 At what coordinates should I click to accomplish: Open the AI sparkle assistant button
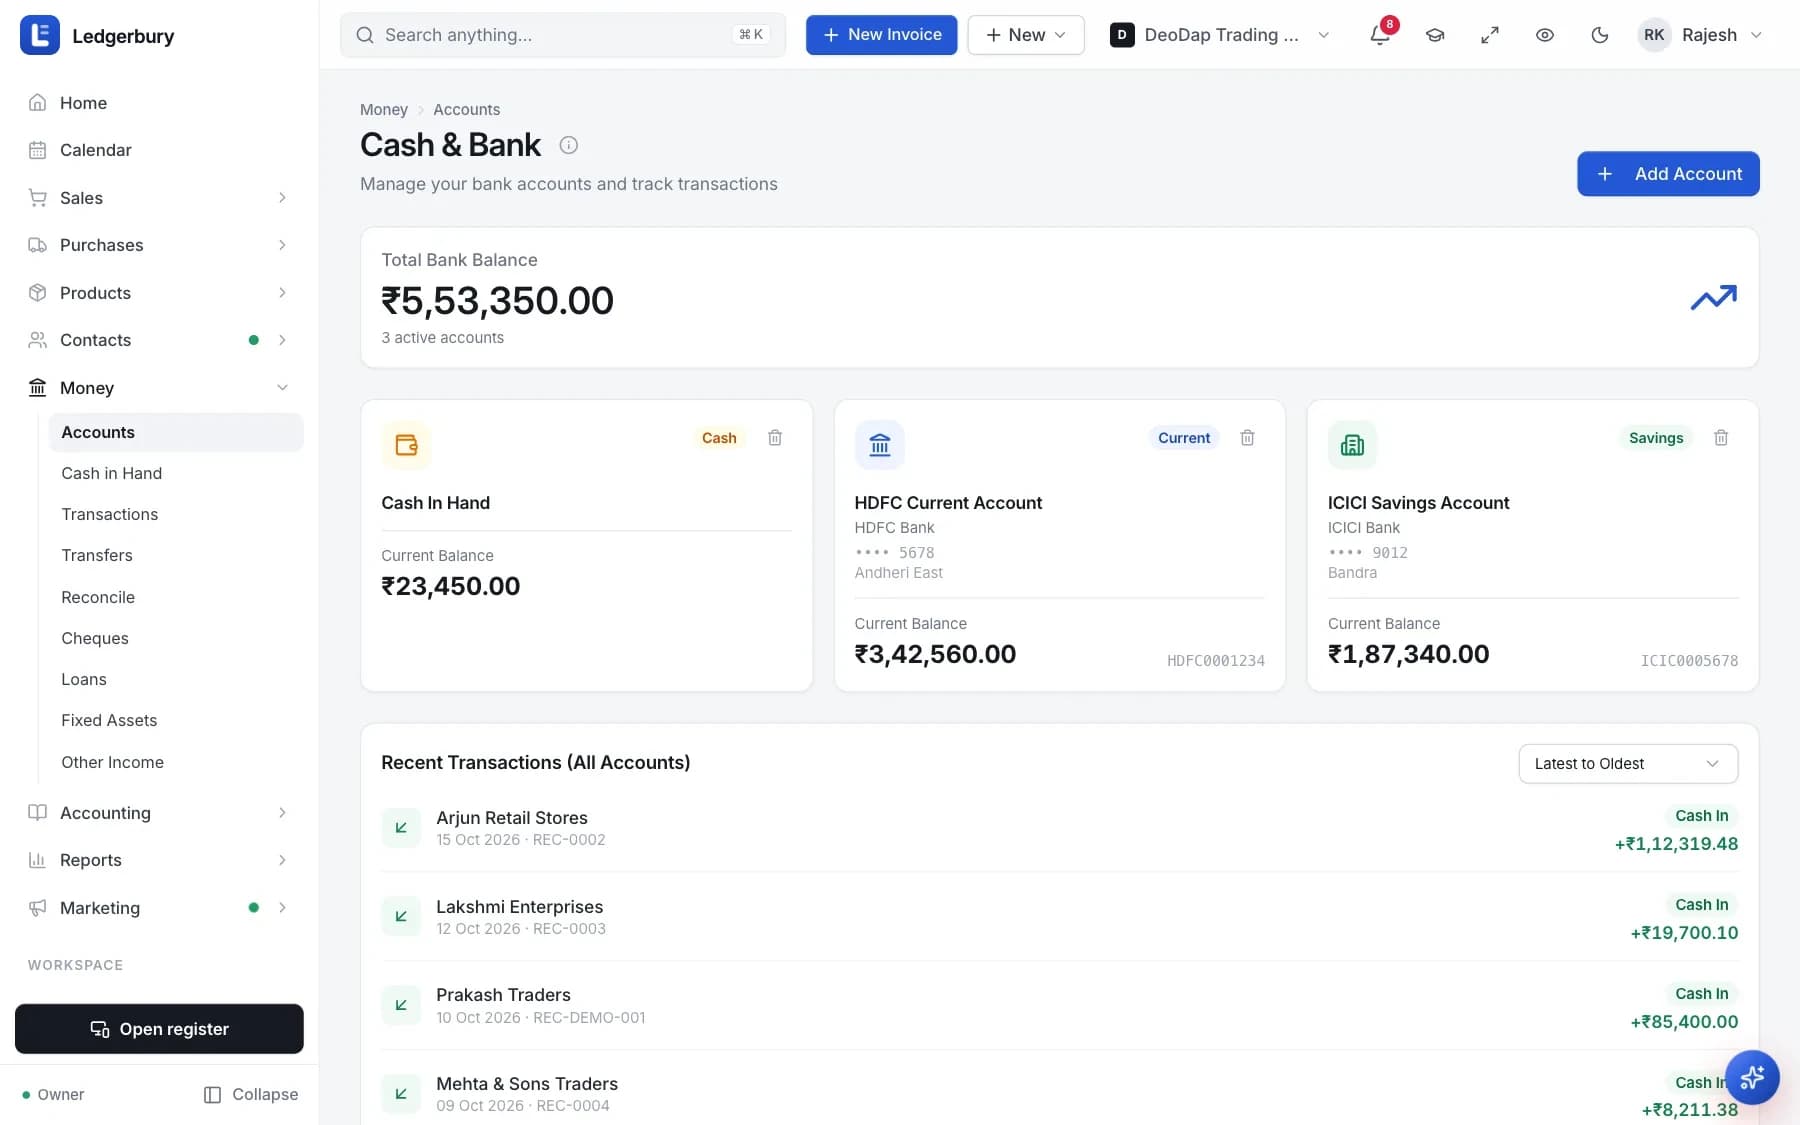point(1752,1077)
